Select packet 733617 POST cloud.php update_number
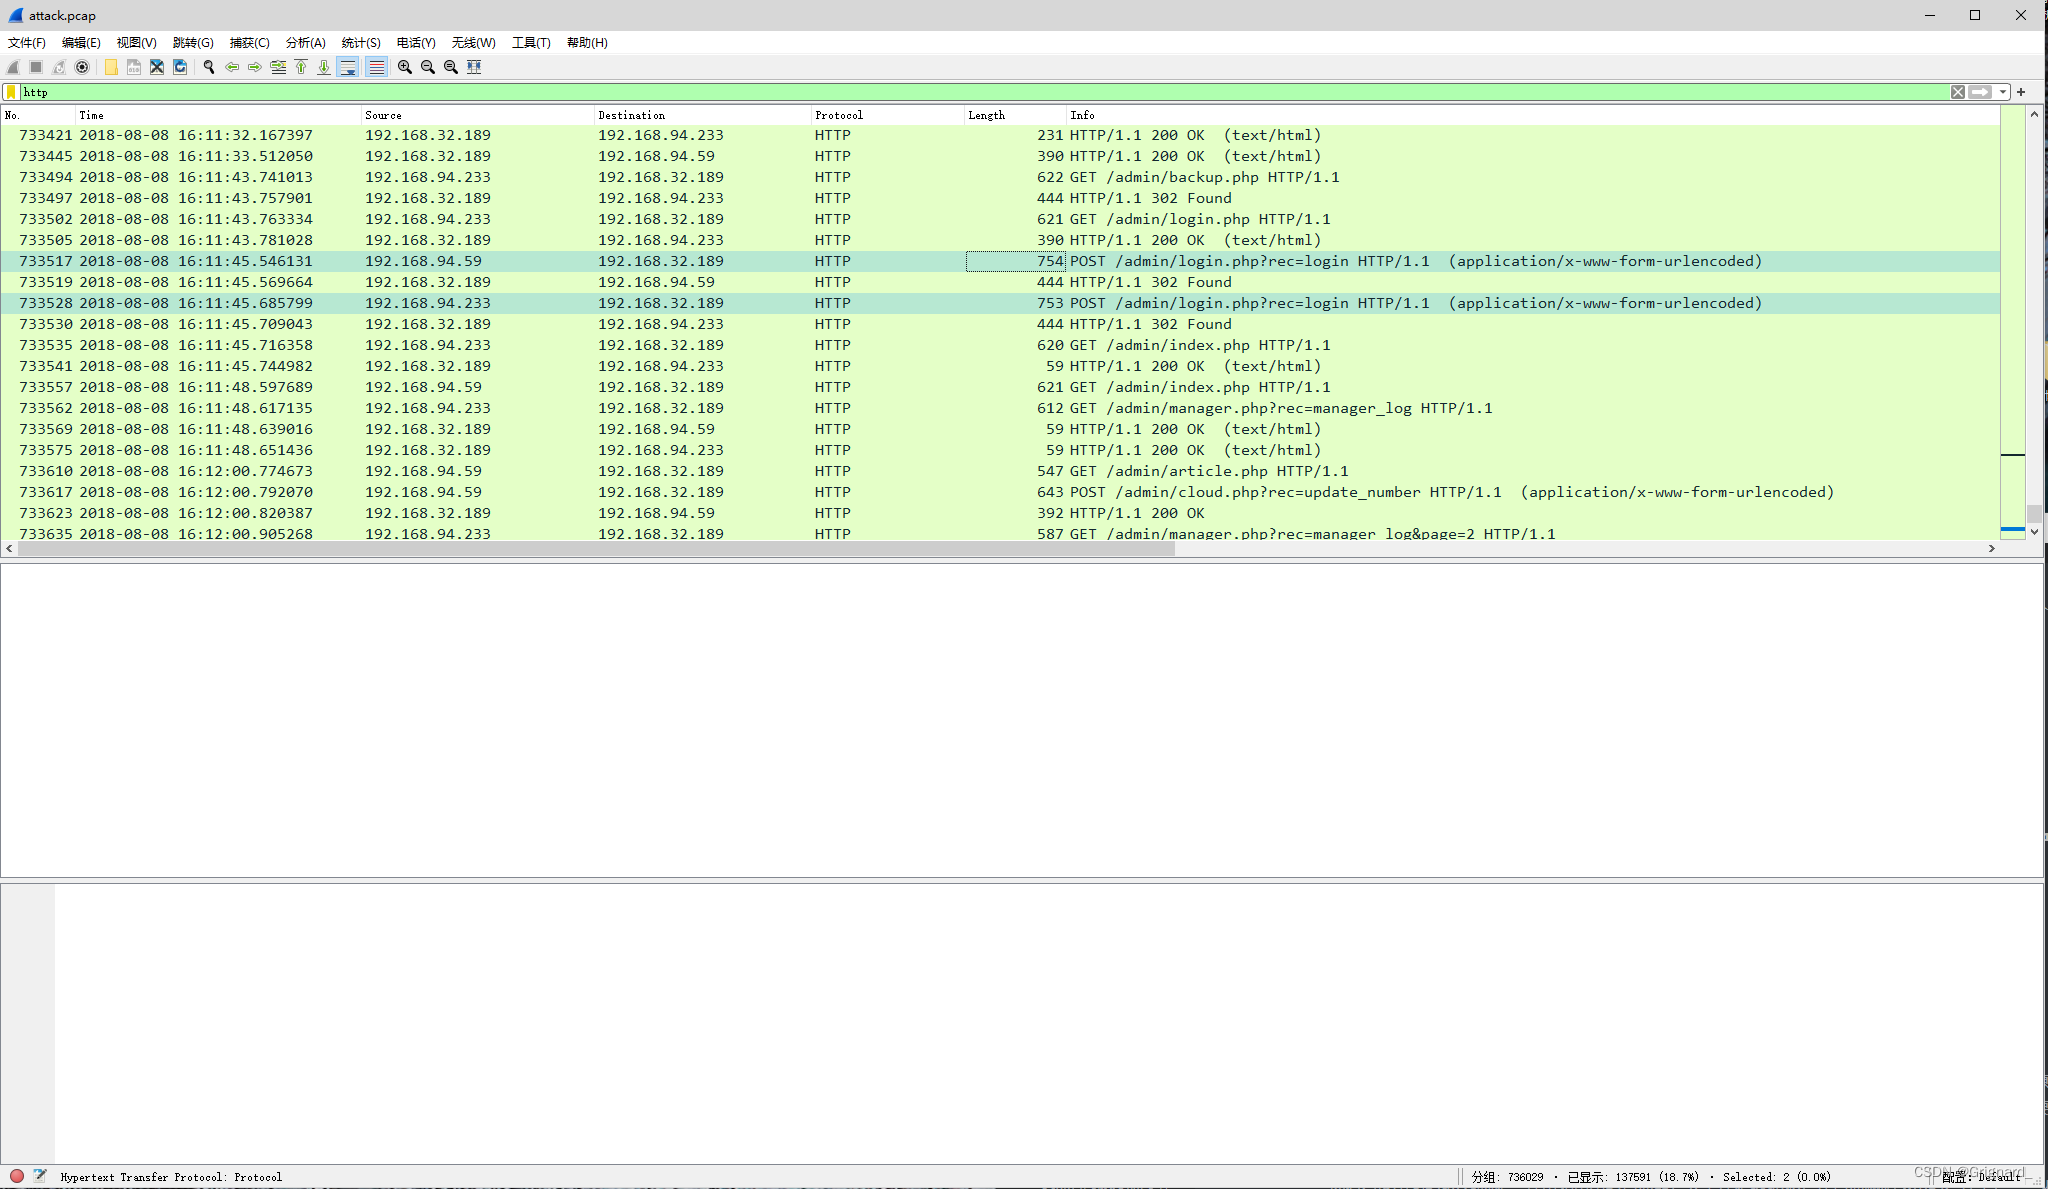 (x=1000, y=492)
